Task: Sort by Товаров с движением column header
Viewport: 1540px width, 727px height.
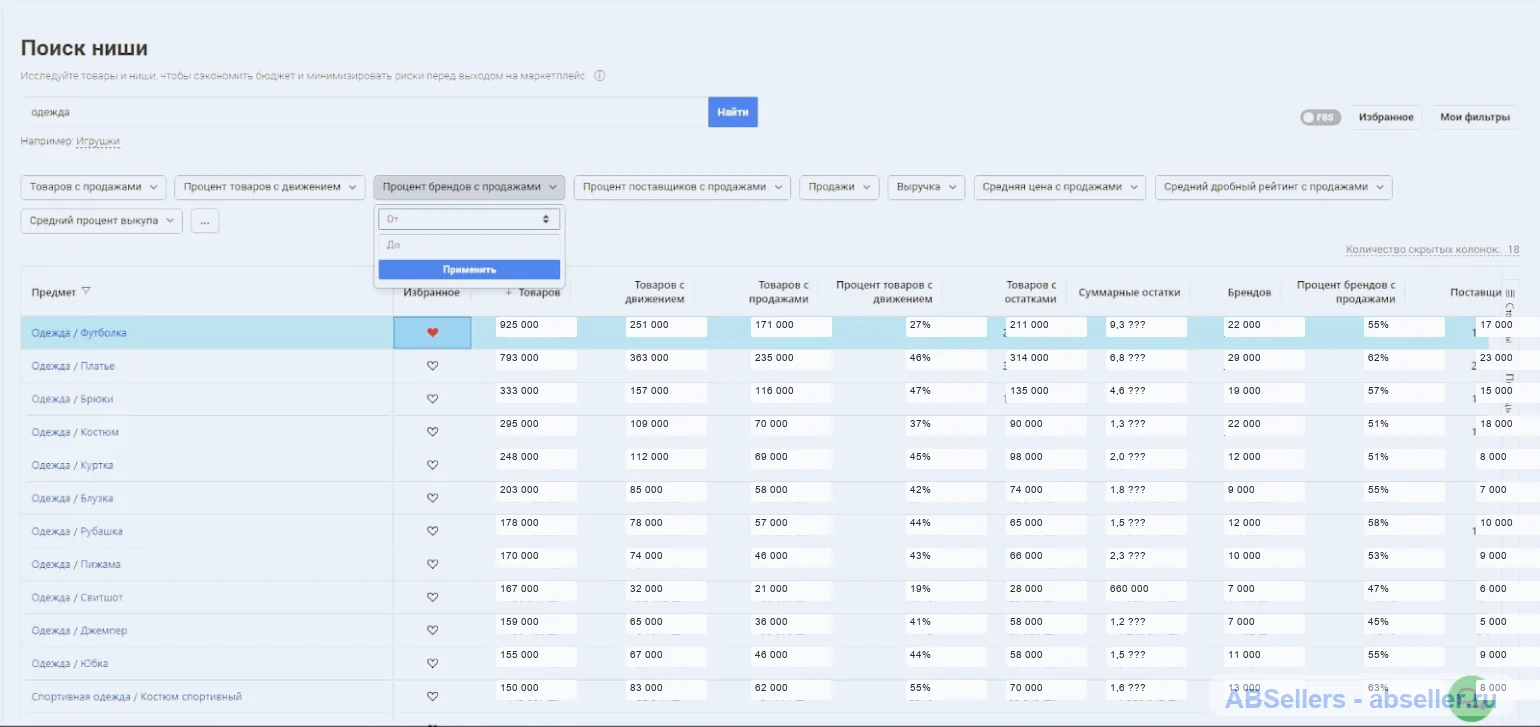Action: point(654,292)
